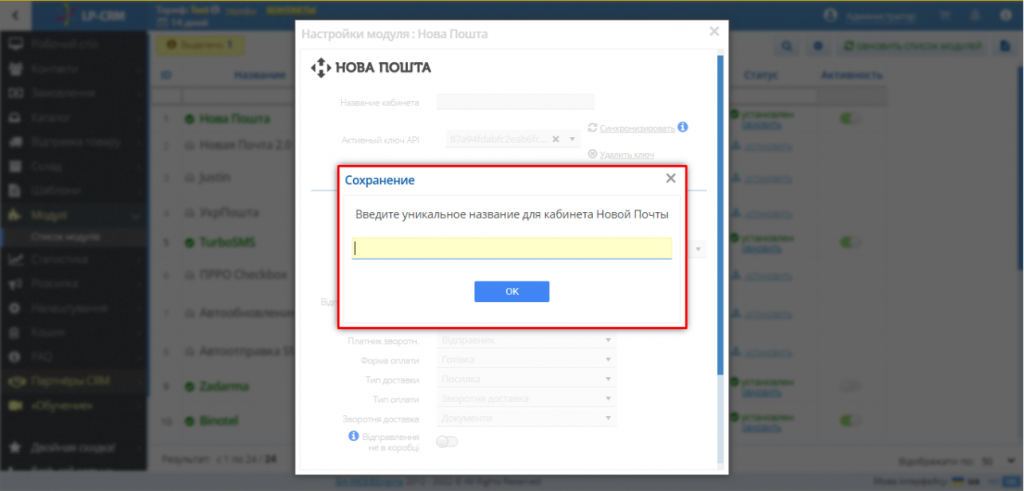Click the notifications bell in header
This screenshot has height=491, width=1024.
(x=976, y=15)
